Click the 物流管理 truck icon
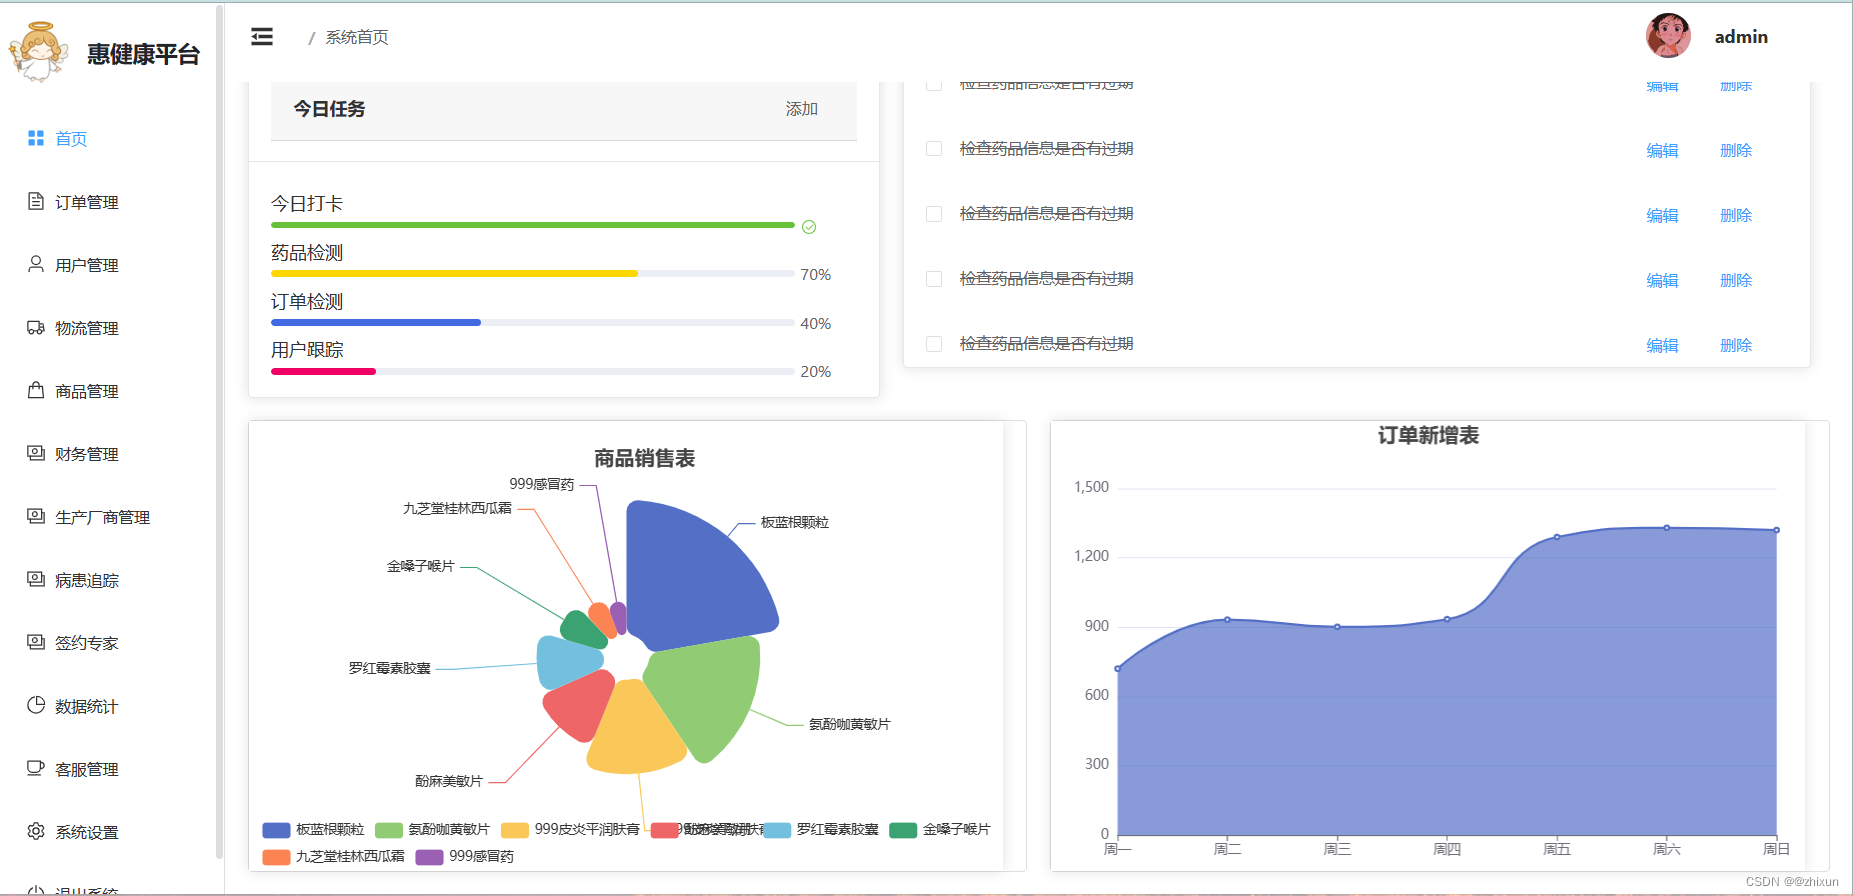The height and width of the screenshot is (896, 1854). tap(36, 327)
